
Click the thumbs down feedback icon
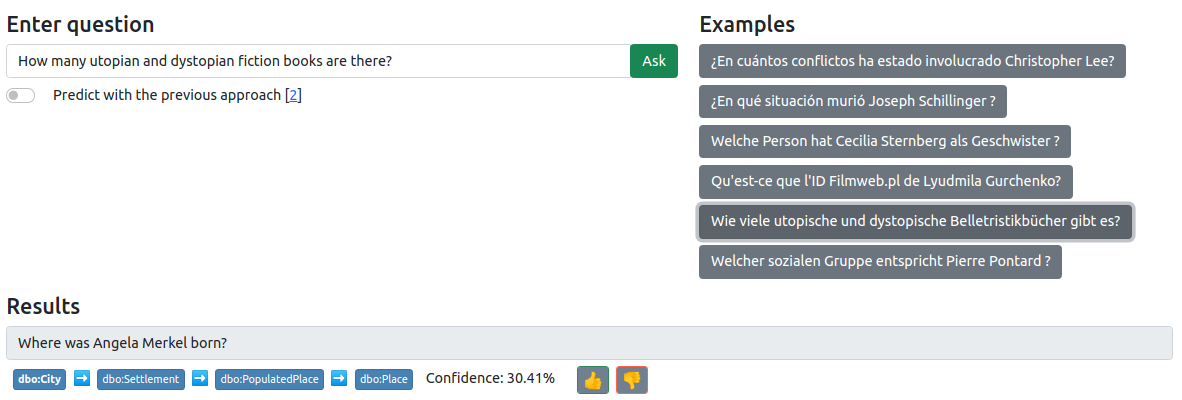632,380
